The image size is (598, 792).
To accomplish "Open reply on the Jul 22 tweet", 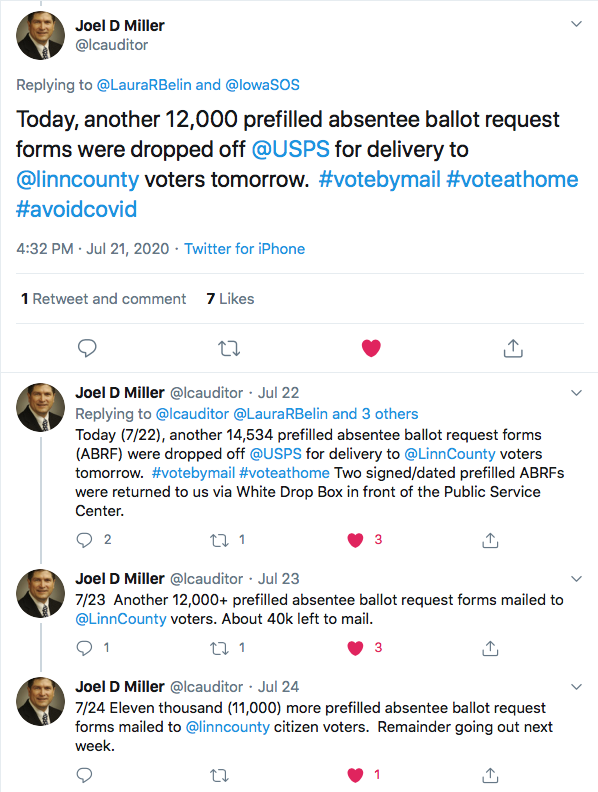I will click(x=84, y=540).
